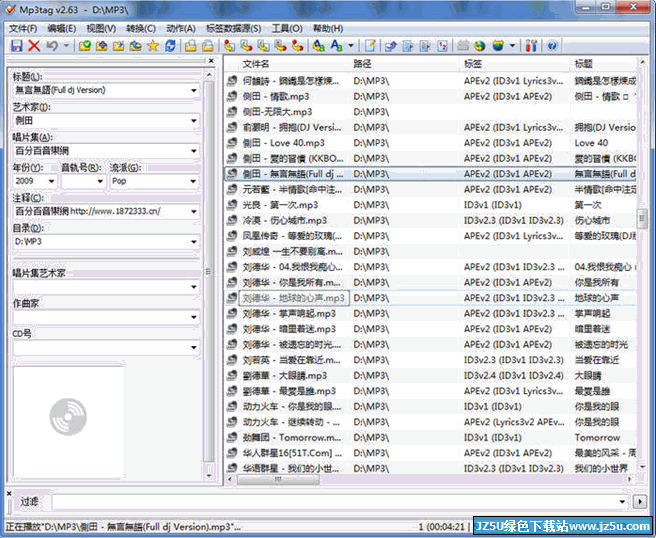Image resolution: width=656 pixels, height=538 pixels.
Task: Launch the auto-numbering wizard icon
Action: pyautogui.click(x=442, y=46)
